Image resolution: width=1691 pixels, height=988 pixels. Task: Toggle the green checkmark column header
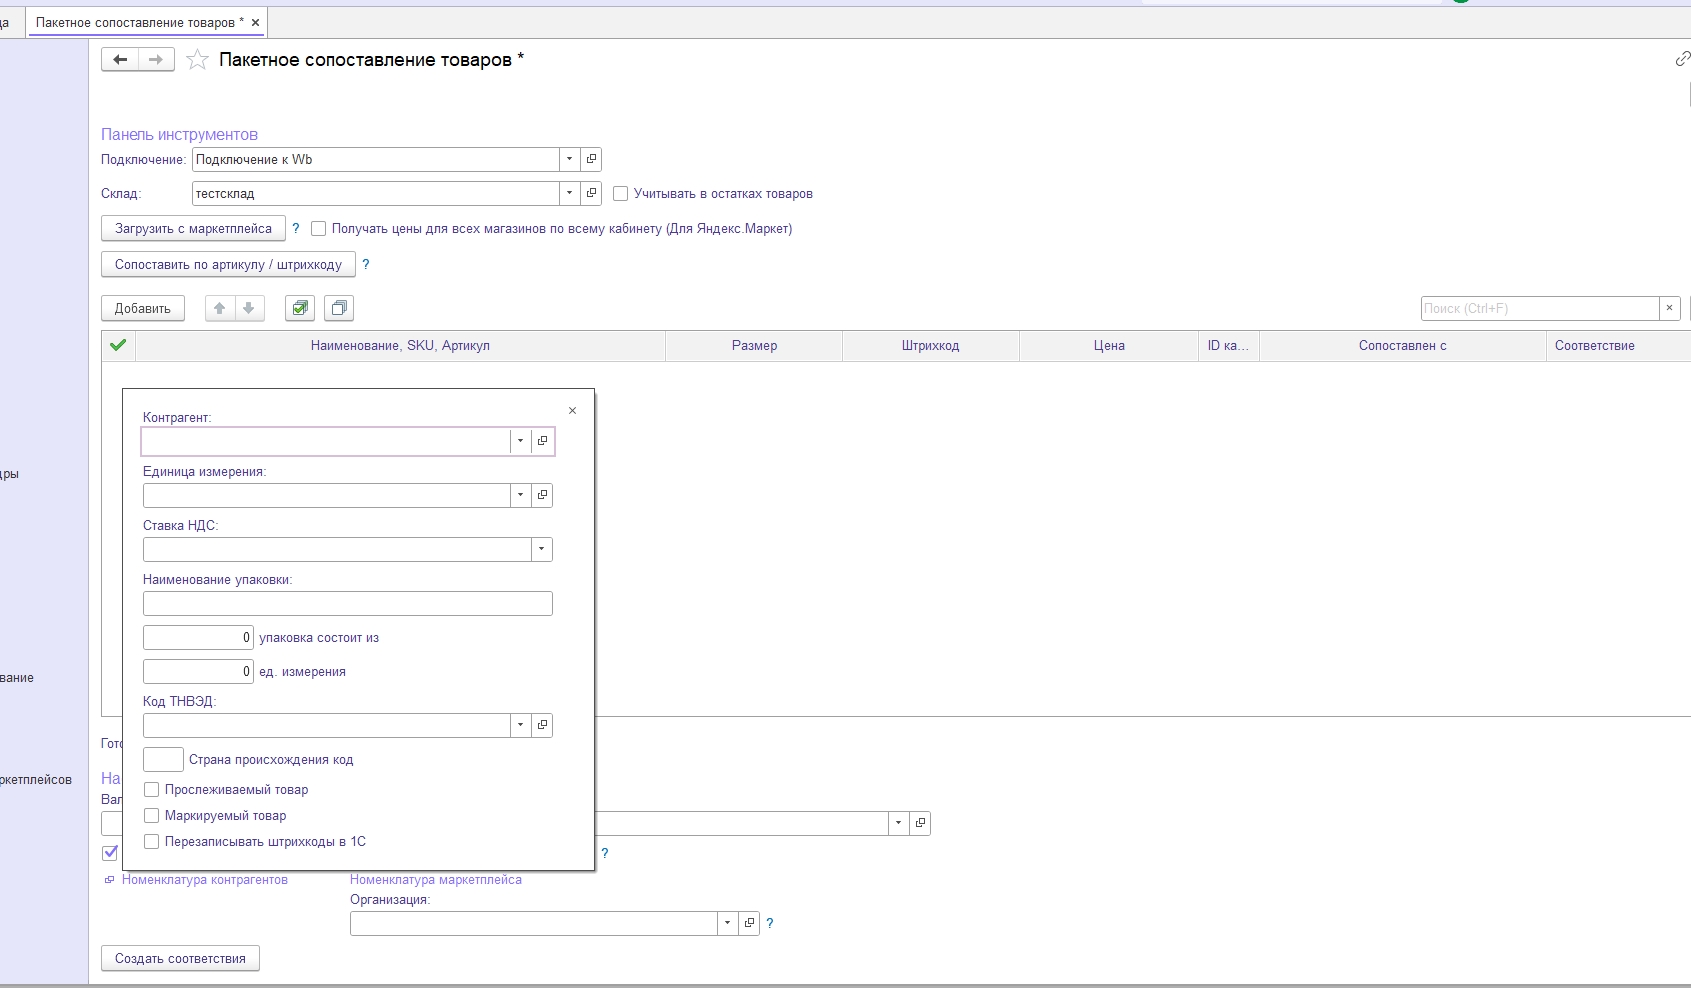click(118, 345)
